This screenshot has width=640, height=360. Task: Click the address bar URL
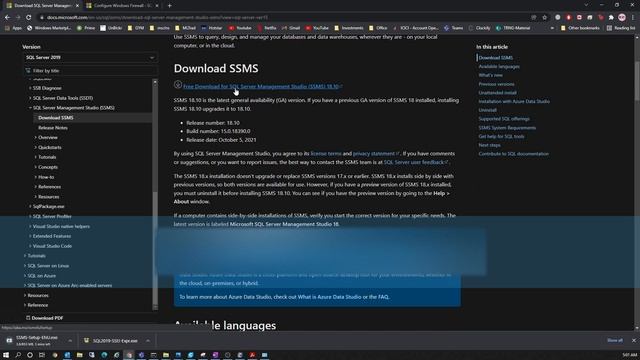pos(157,18)
